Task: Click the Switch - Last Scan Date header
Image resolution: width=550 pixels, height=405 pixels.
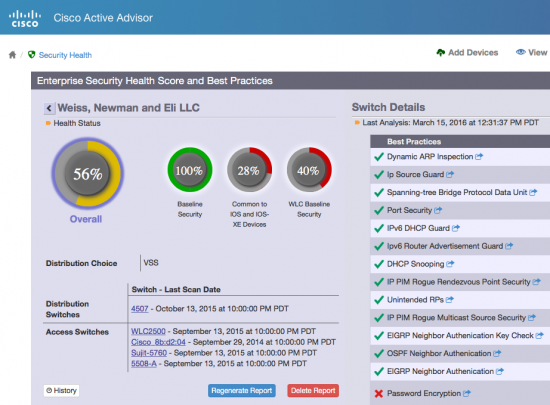Action: pyautogui.click(x=176, y=290)
